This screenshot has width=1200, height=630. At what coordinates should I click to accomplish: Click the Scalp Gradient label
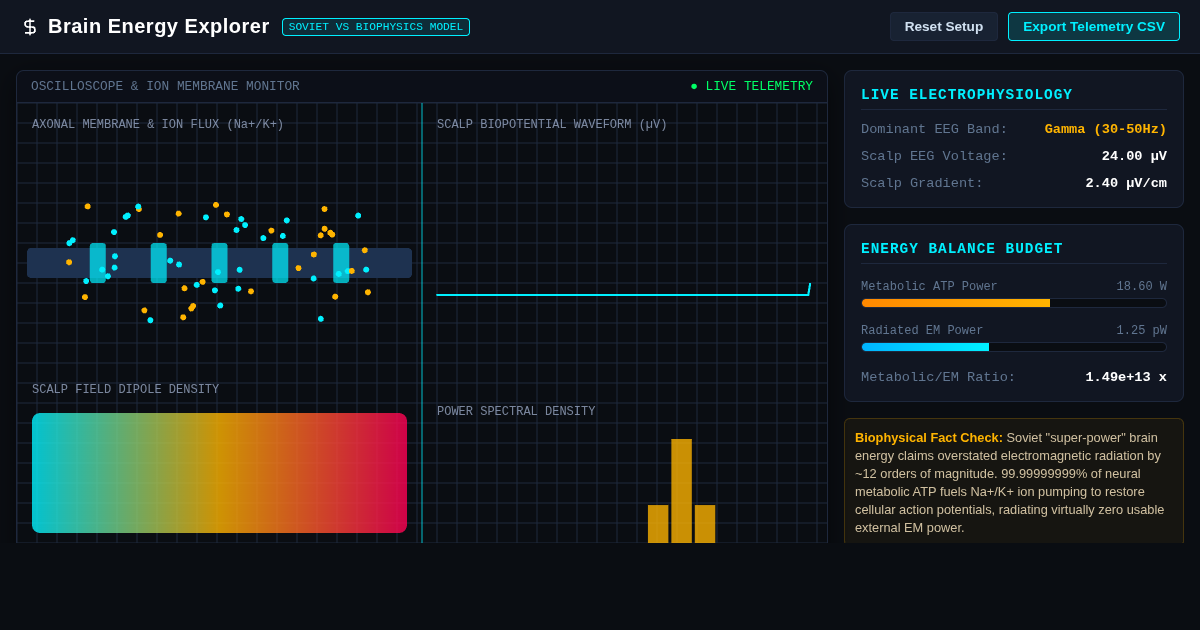pos(922,183)
